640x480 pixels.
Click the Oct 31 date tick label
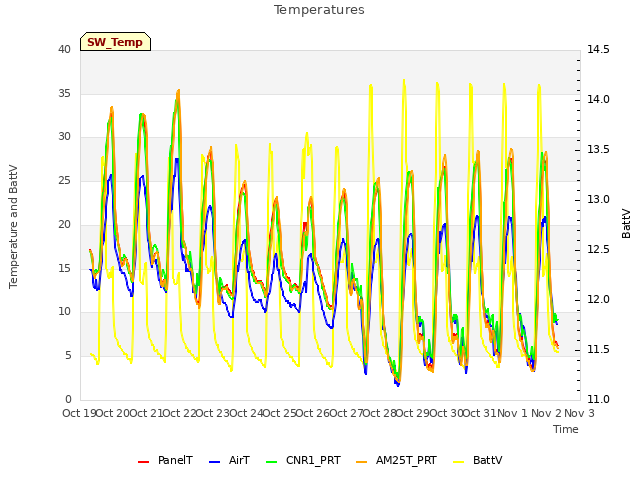(x=480, y=413)
